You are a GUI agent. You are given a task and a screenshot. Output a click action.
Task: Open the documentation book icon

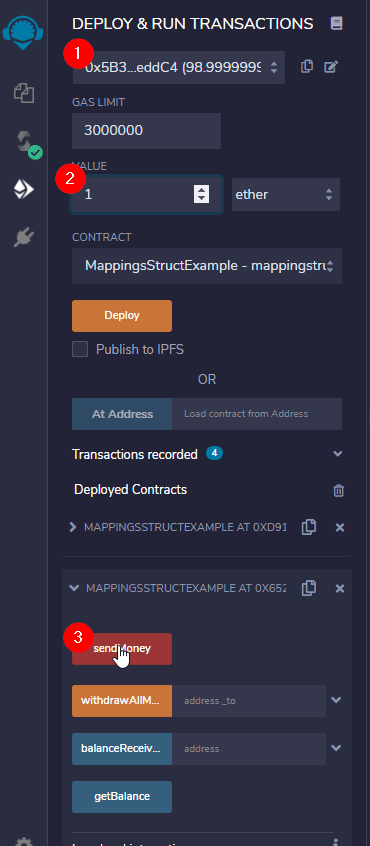point(337,24)
